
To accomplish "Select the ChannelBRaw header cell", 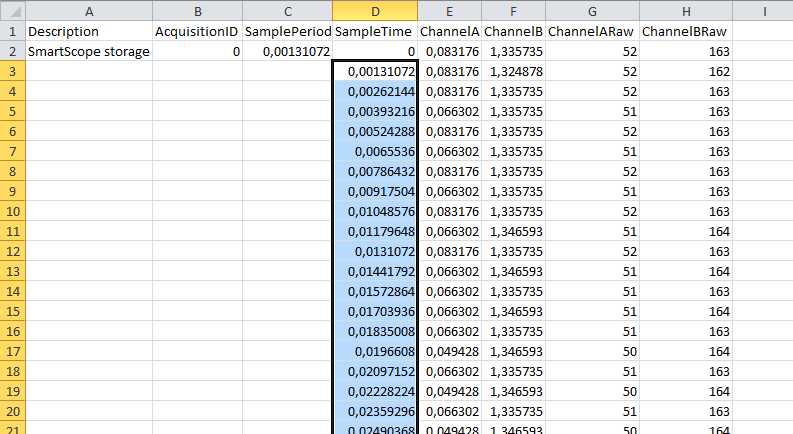I will (686, 31).
